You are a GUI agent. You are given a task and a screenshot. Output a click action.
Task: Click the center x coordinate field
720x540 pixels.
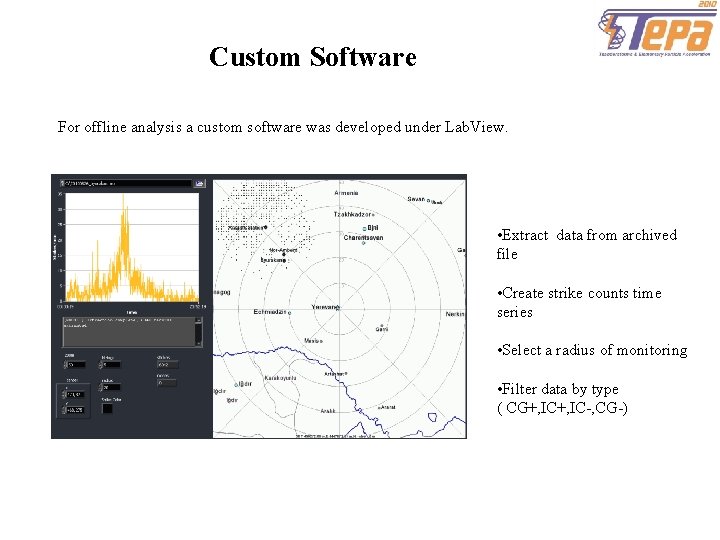[x=75, y=394]
